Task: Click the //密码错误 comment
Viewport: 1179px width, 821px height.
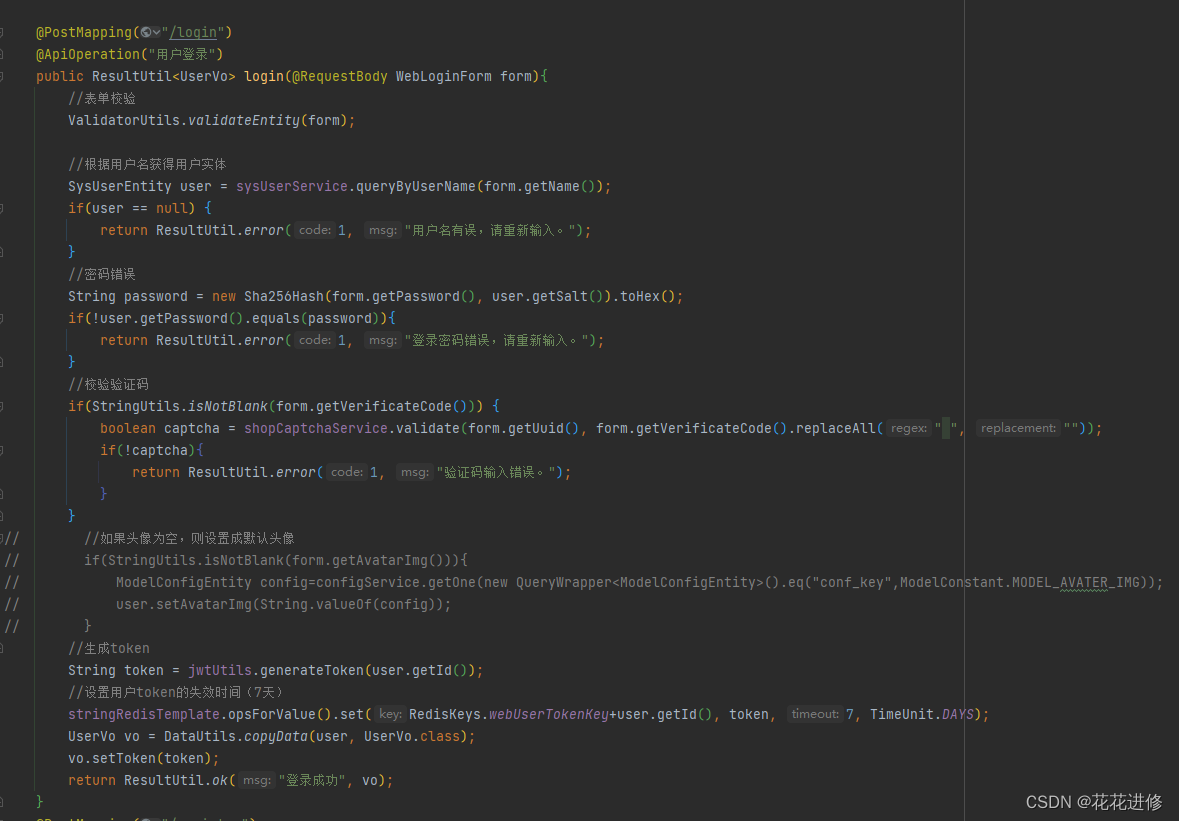Action: click(x=102, y=274)
